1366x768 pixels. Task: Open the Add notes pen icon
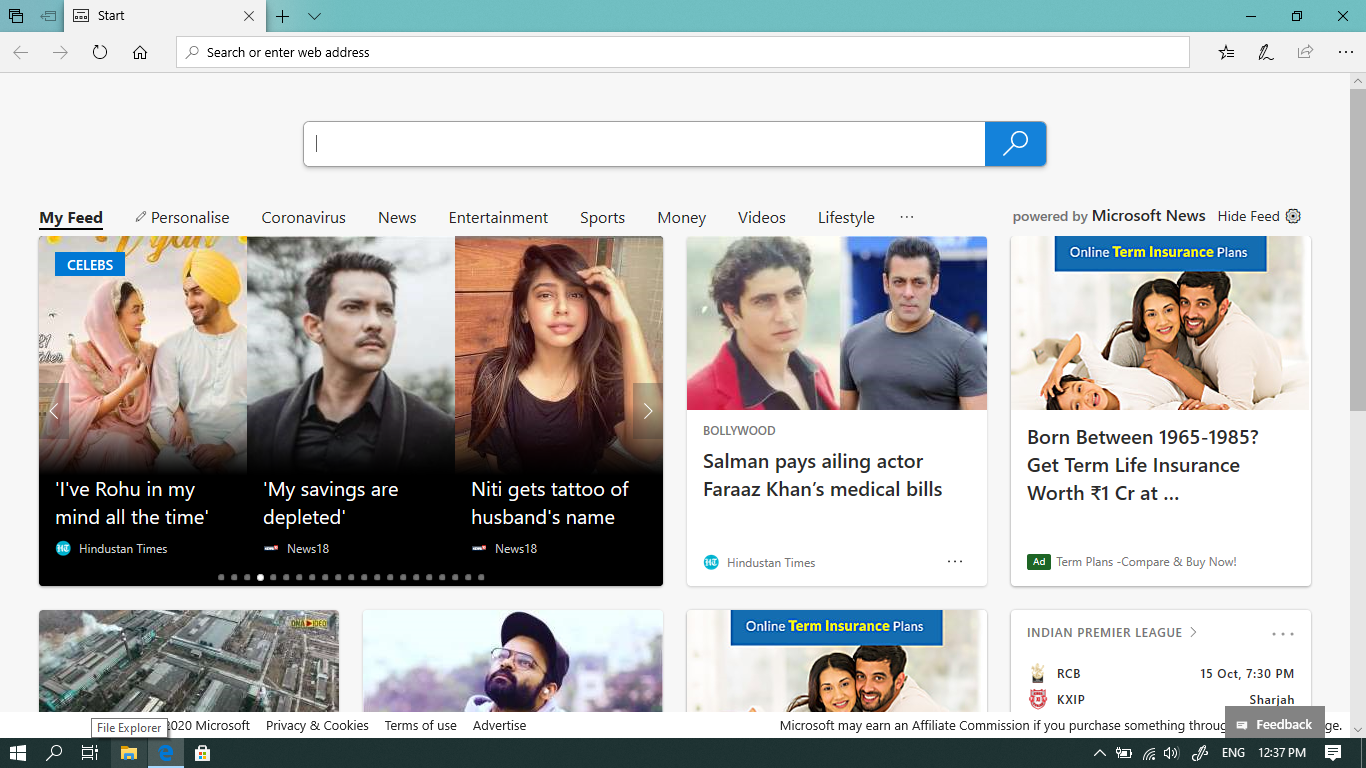click(1266, 52)
